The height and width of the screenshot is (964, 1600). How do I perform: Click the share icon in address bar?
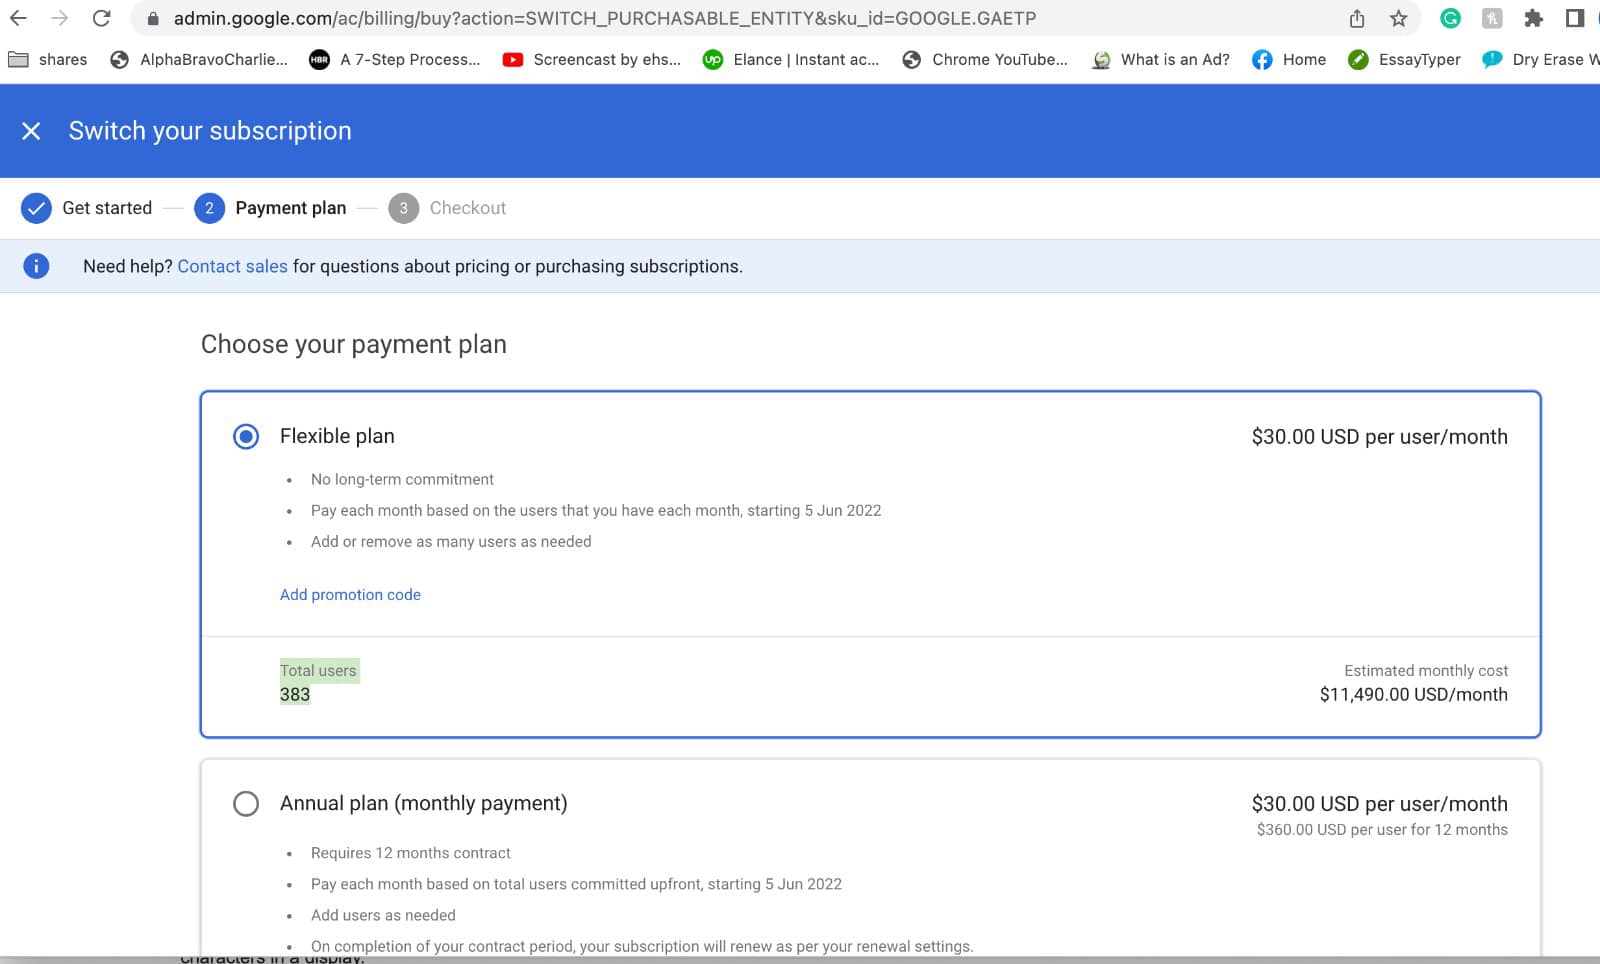click(x=1357, y=18)
